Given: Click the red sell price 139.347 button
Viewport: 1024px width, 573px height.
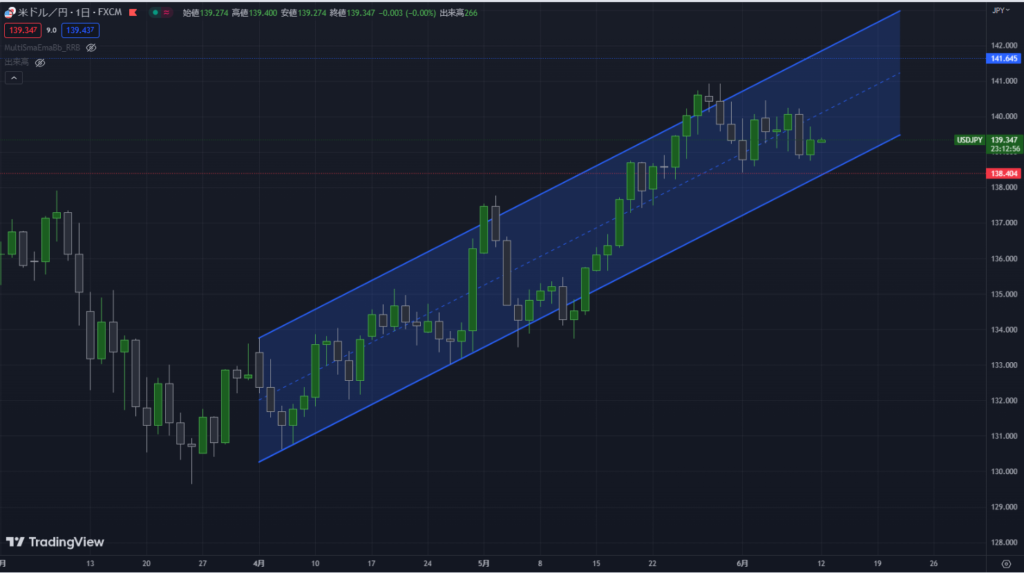Looking at the screenshot, I should pos(22,31).
